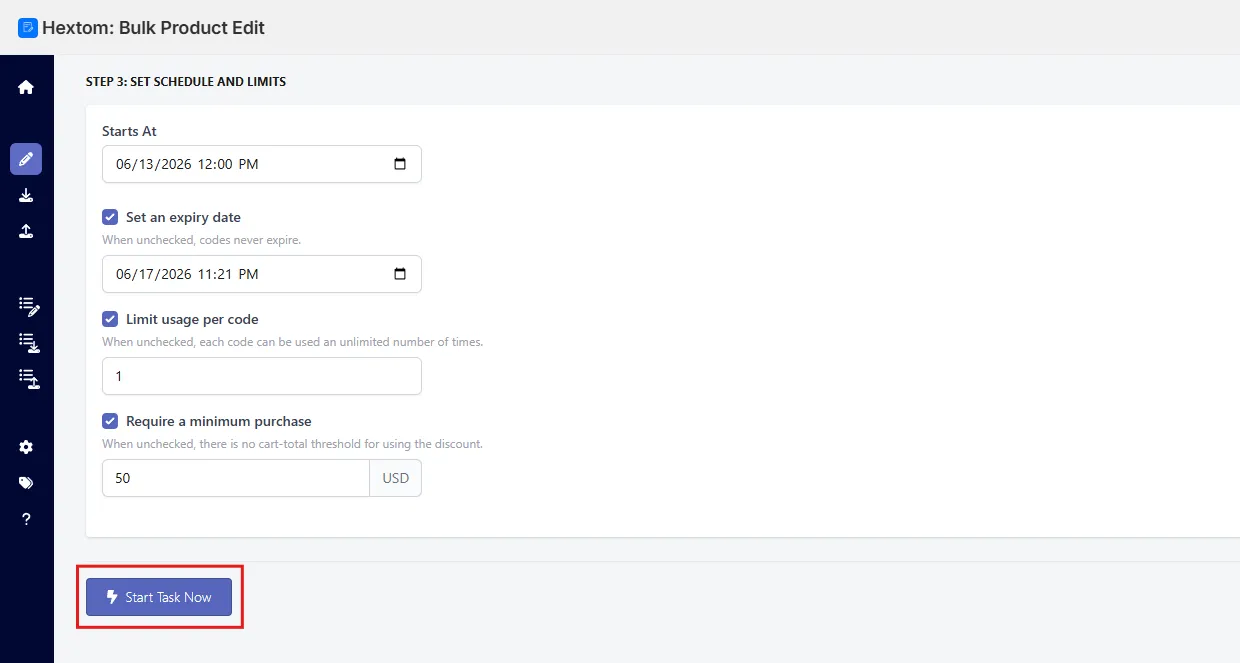Open calendar picker for Starts At date
The image size is (1240, 663).
(400, 164)
